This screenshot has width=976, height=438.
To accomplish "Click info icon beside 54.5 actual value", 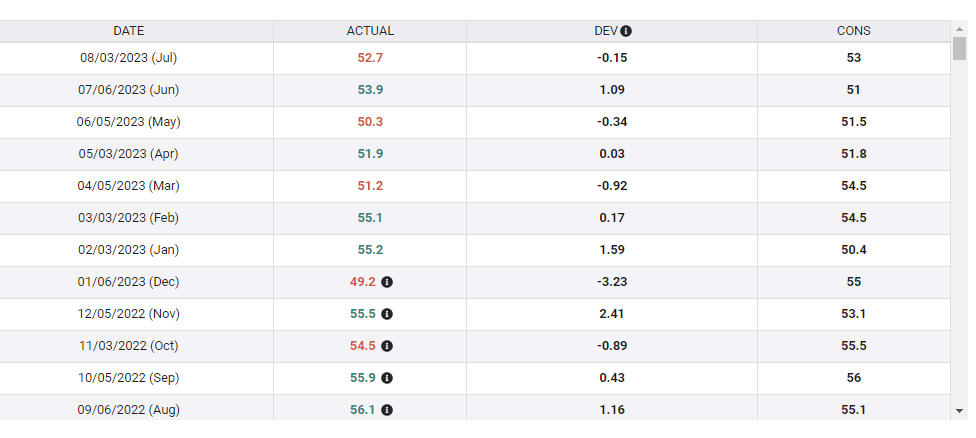I will [x=387, y=346].
